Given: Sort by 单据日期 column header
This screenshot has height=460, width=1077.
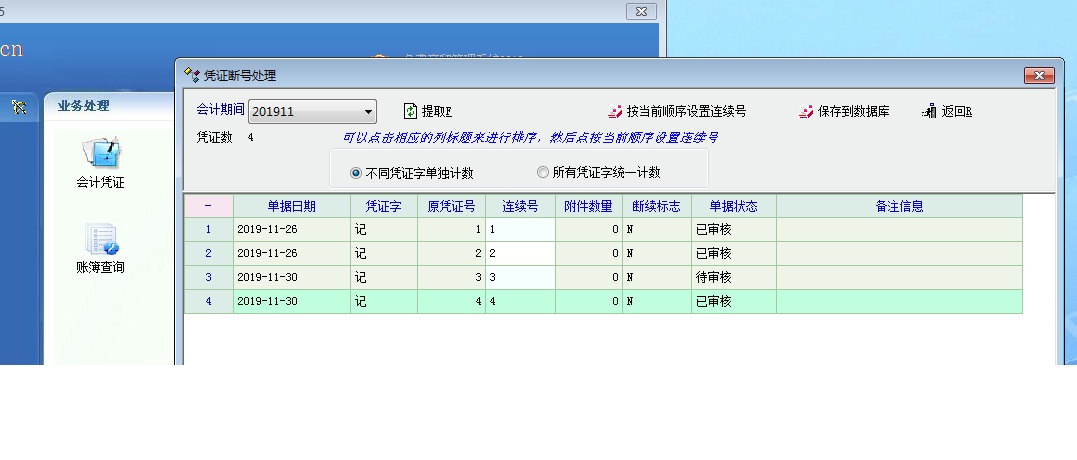Looking at the screenshot, I should 291,206.
